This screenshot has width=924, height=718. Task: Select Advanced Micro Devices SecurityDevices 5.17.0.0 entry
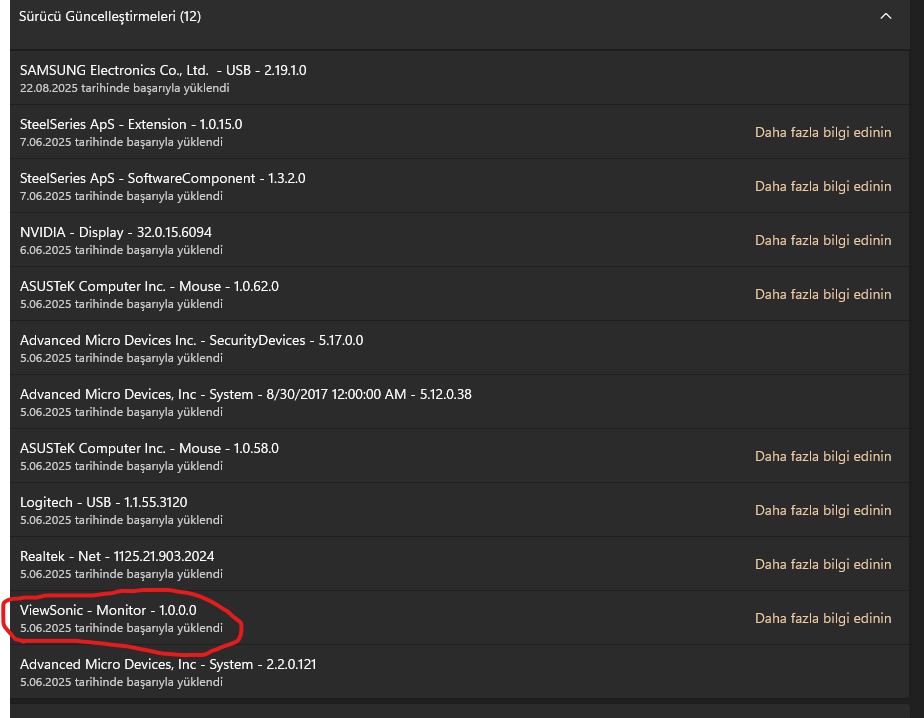460,348
